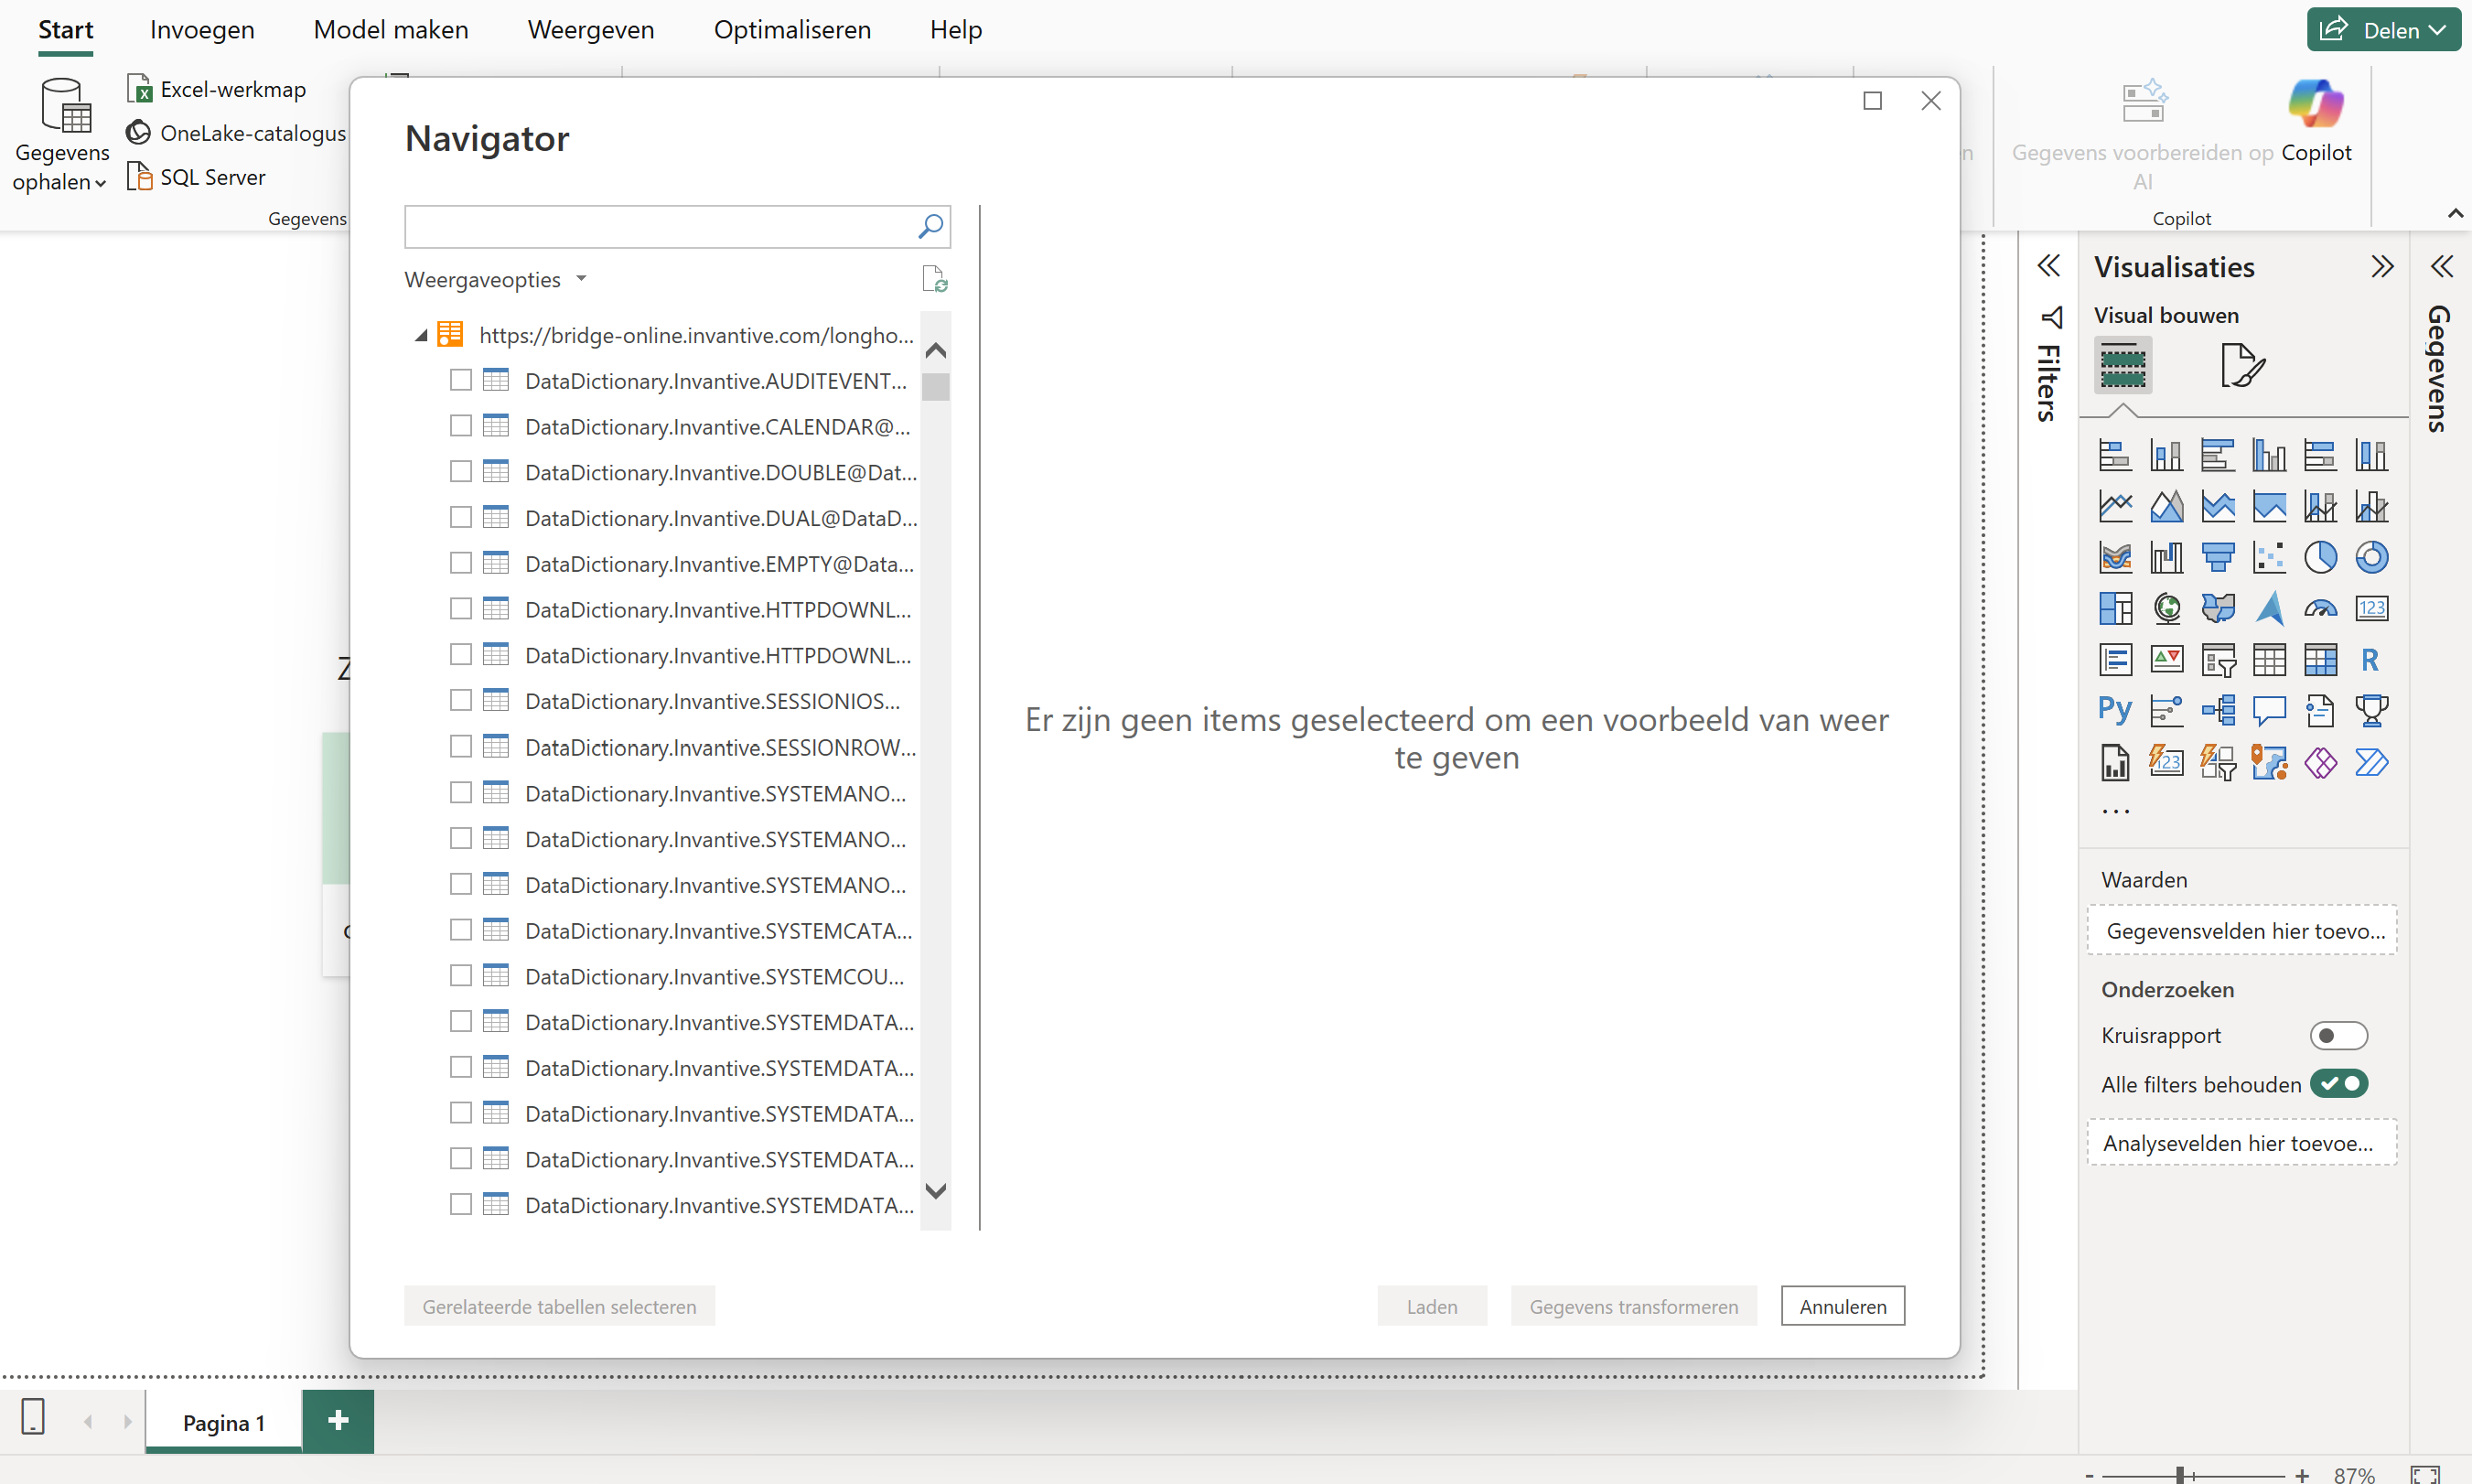The image size is (2472, 1484).
Task: Open the Gegevens ophalen dropdown
Action: tap(61, 135)
